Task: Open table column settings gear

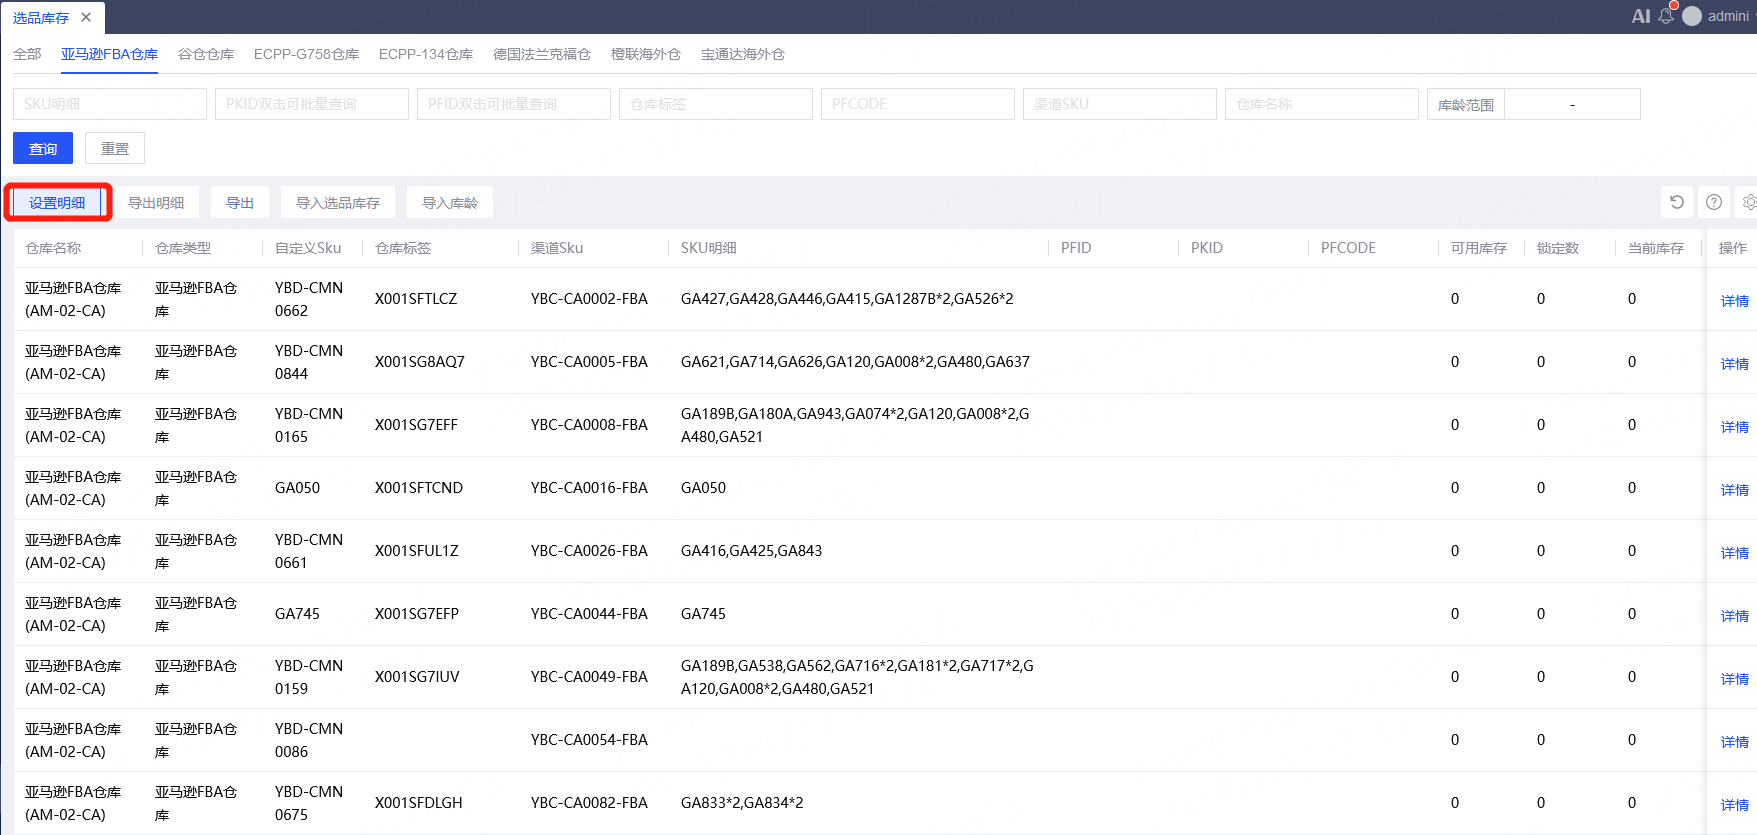Action: (1748, 202)
